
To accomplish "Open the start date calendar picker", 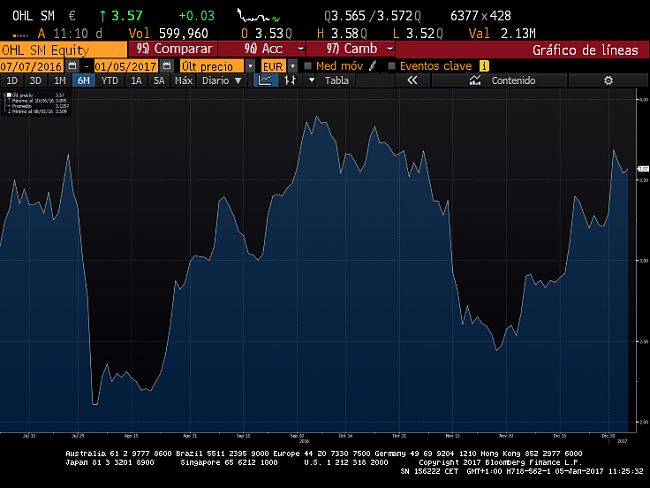I will 73,66.
